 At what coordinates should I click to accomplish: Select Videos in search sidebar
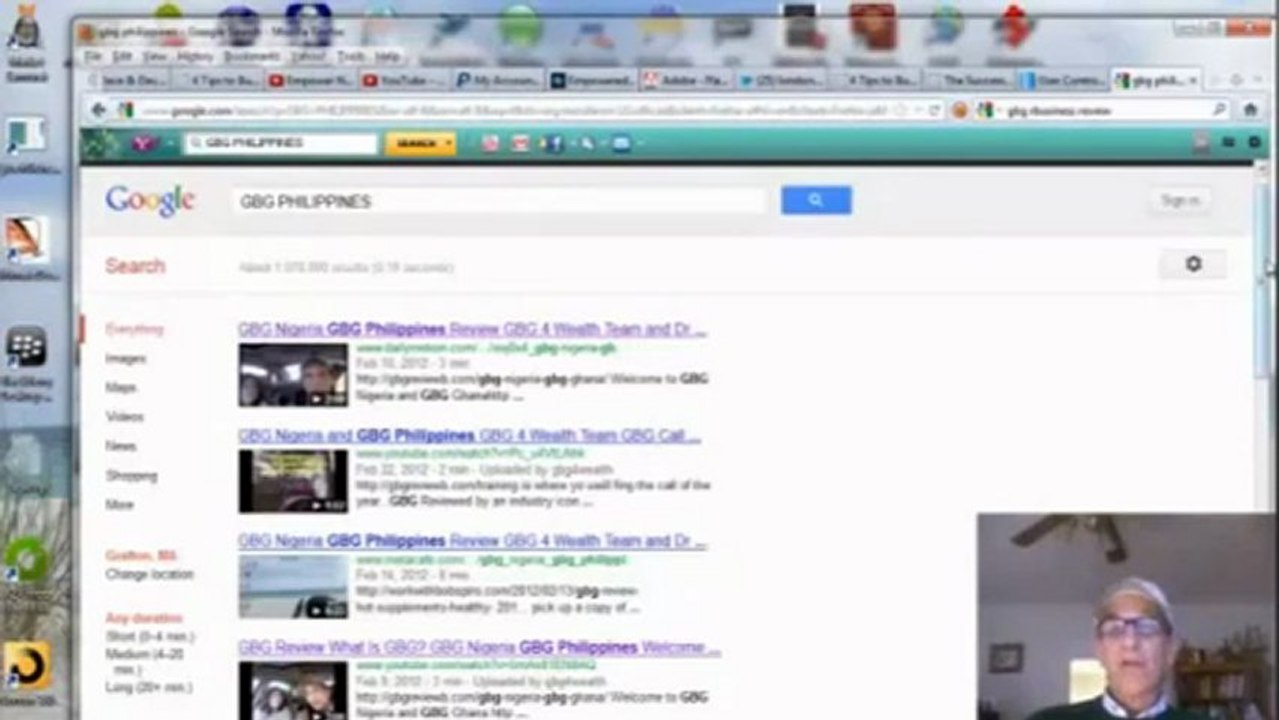[124, 416]
